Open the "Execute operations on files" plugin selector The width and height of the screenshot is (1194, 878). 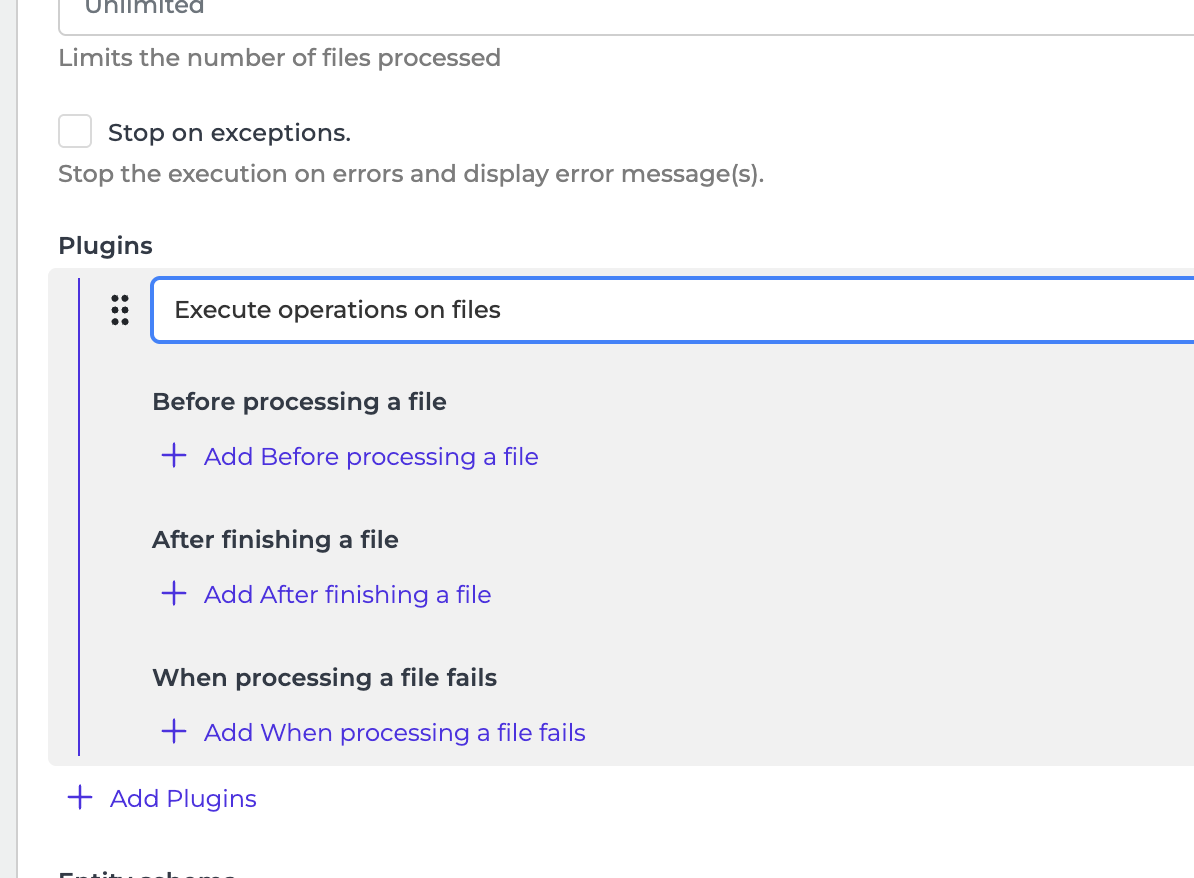click(672, 310)
